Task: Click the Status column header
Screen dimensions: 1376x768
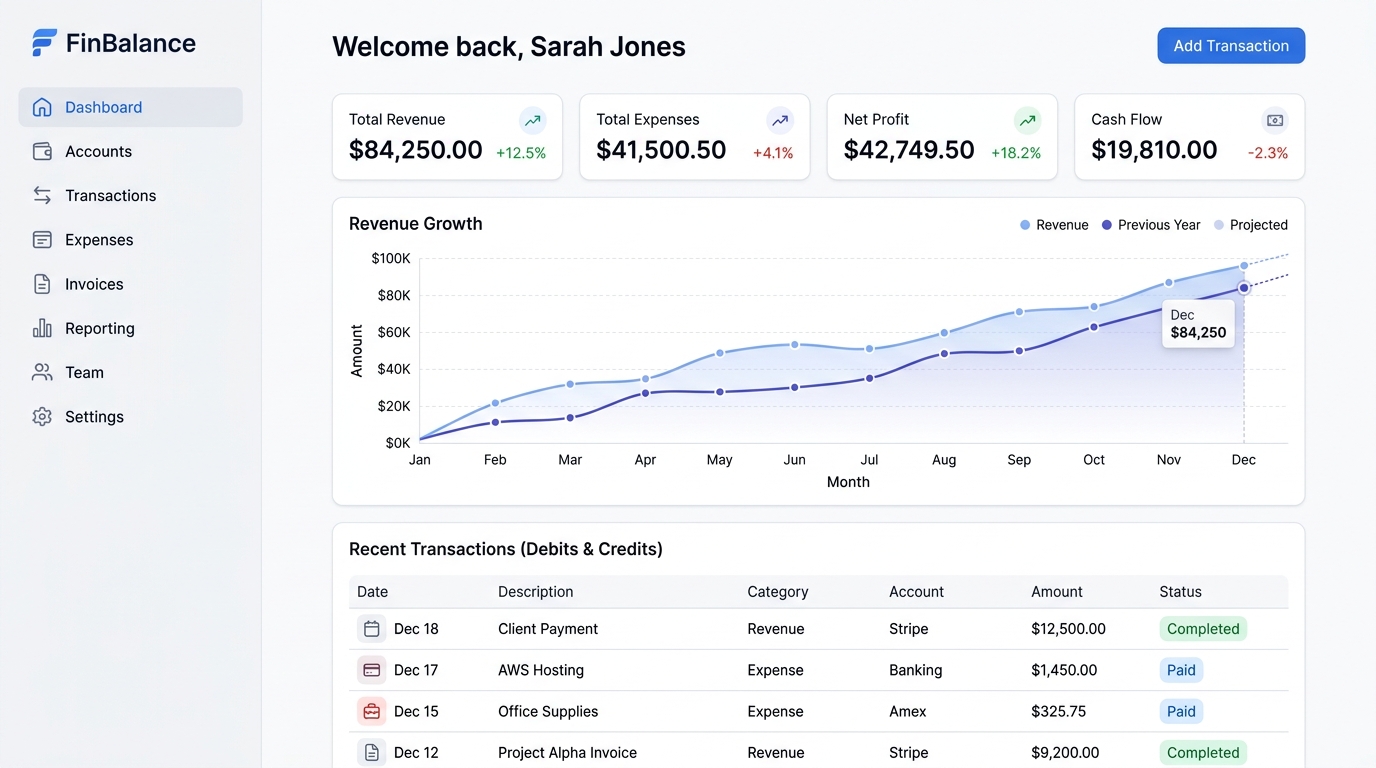Action: (1180, 592)
